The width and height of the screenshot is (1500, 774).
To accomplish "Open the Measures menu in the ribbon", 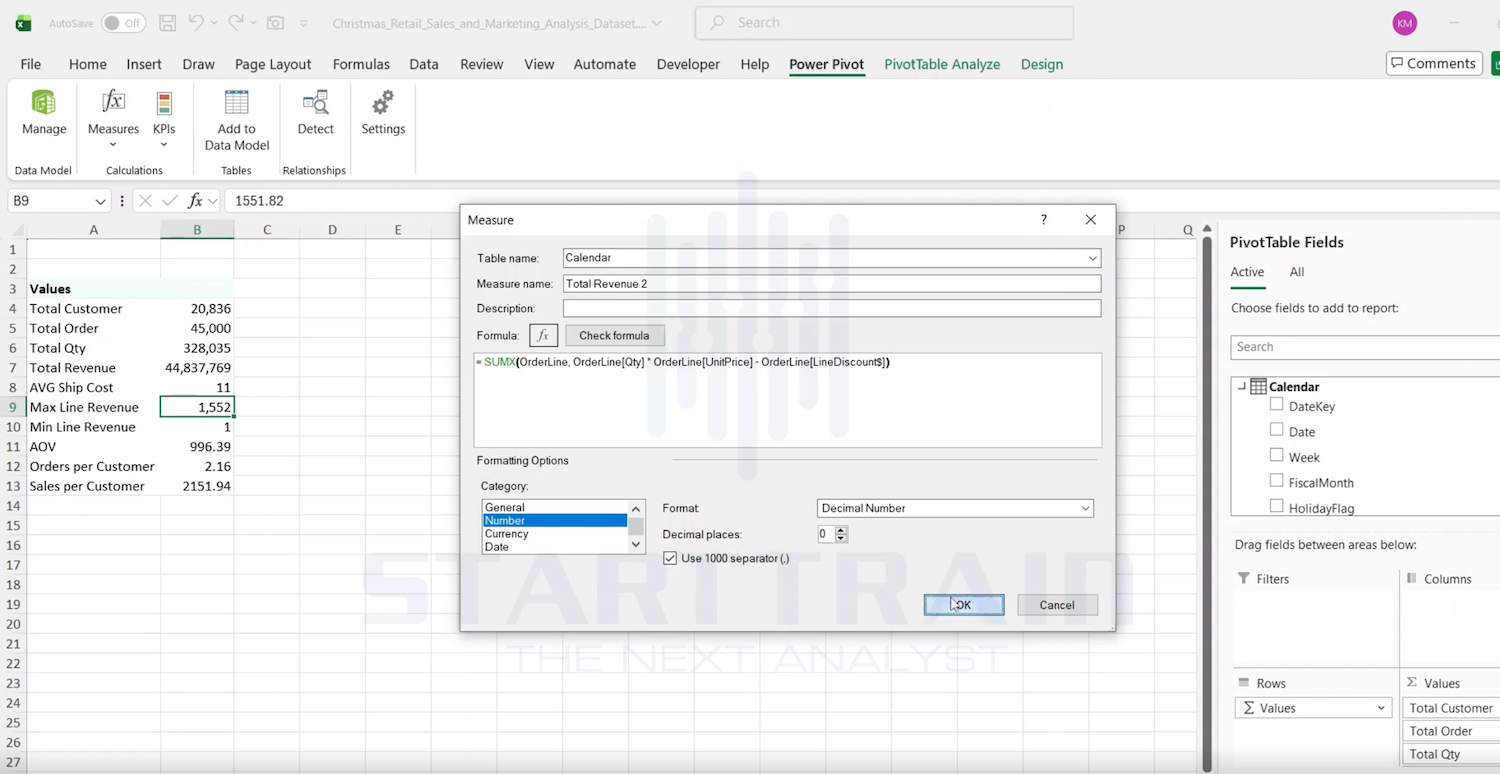I will coord(113,119).
